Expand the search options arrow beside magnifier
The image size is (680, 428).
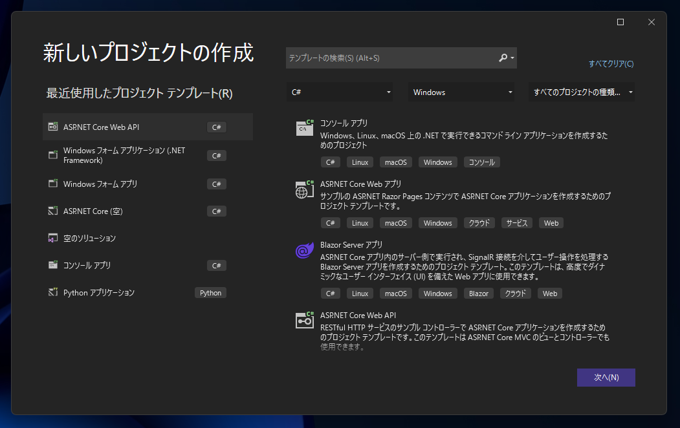[x=513, y=58]
